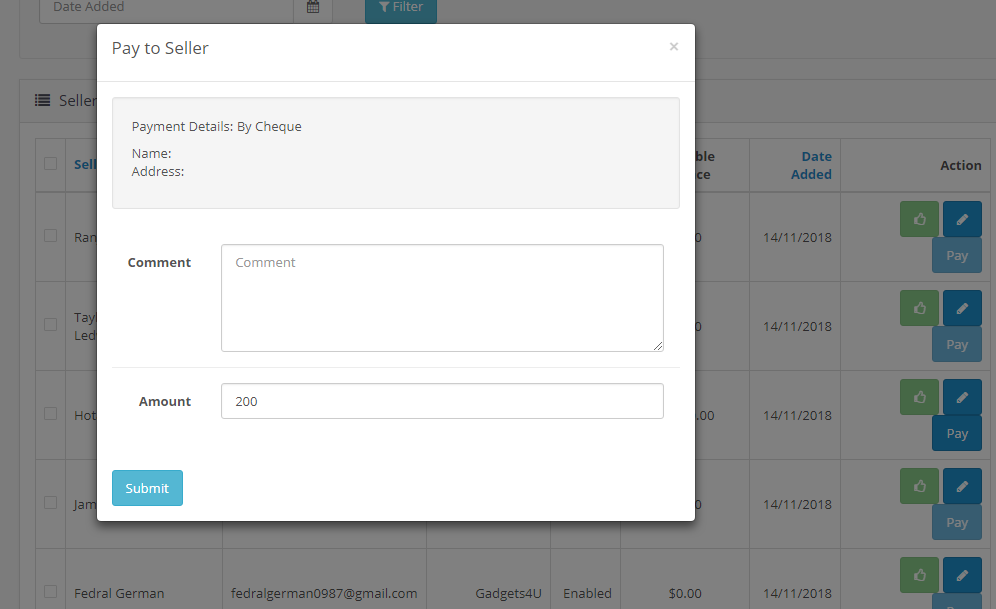The height and width of the screenshot is (609, 996).
Task: Click 14/11/2018 date in Fedral German row
Action: tap(797, 593)
